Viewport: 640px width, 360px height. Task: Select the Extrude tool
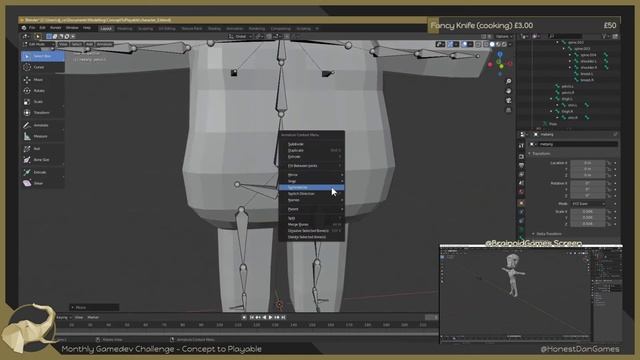(x=42, y=172)
